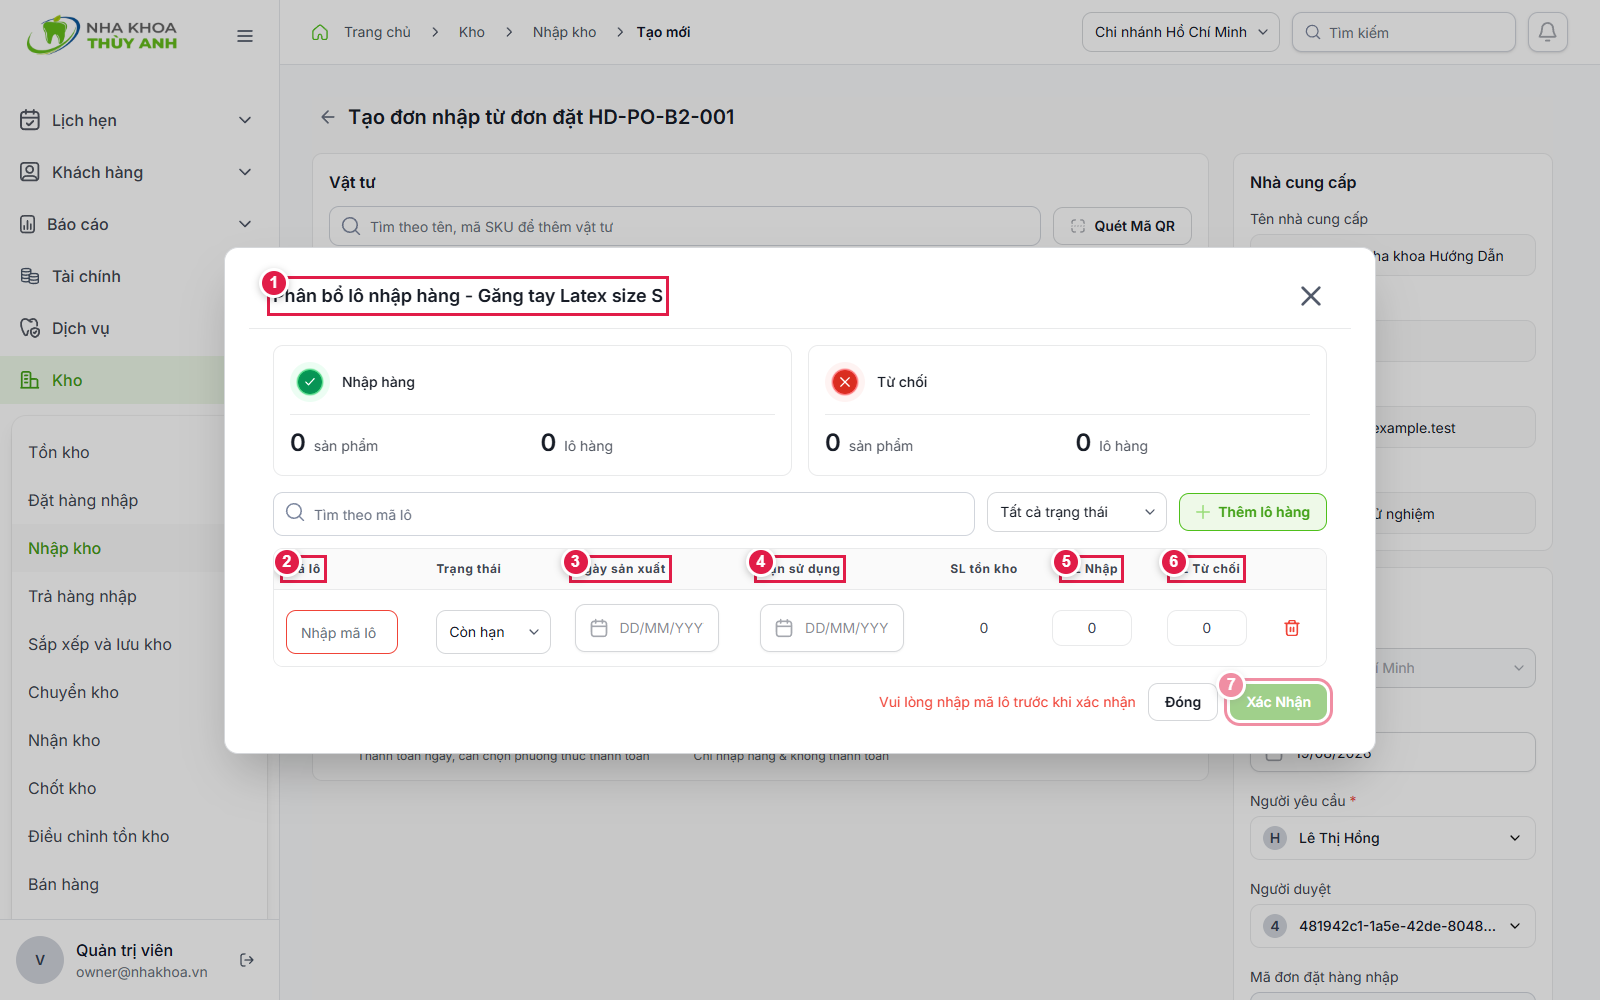Image resolution: width=1600 pixels, height=1000 pixels.
Task: Click the logout icon next to Quản trị viên
Action: click(247, 960)
